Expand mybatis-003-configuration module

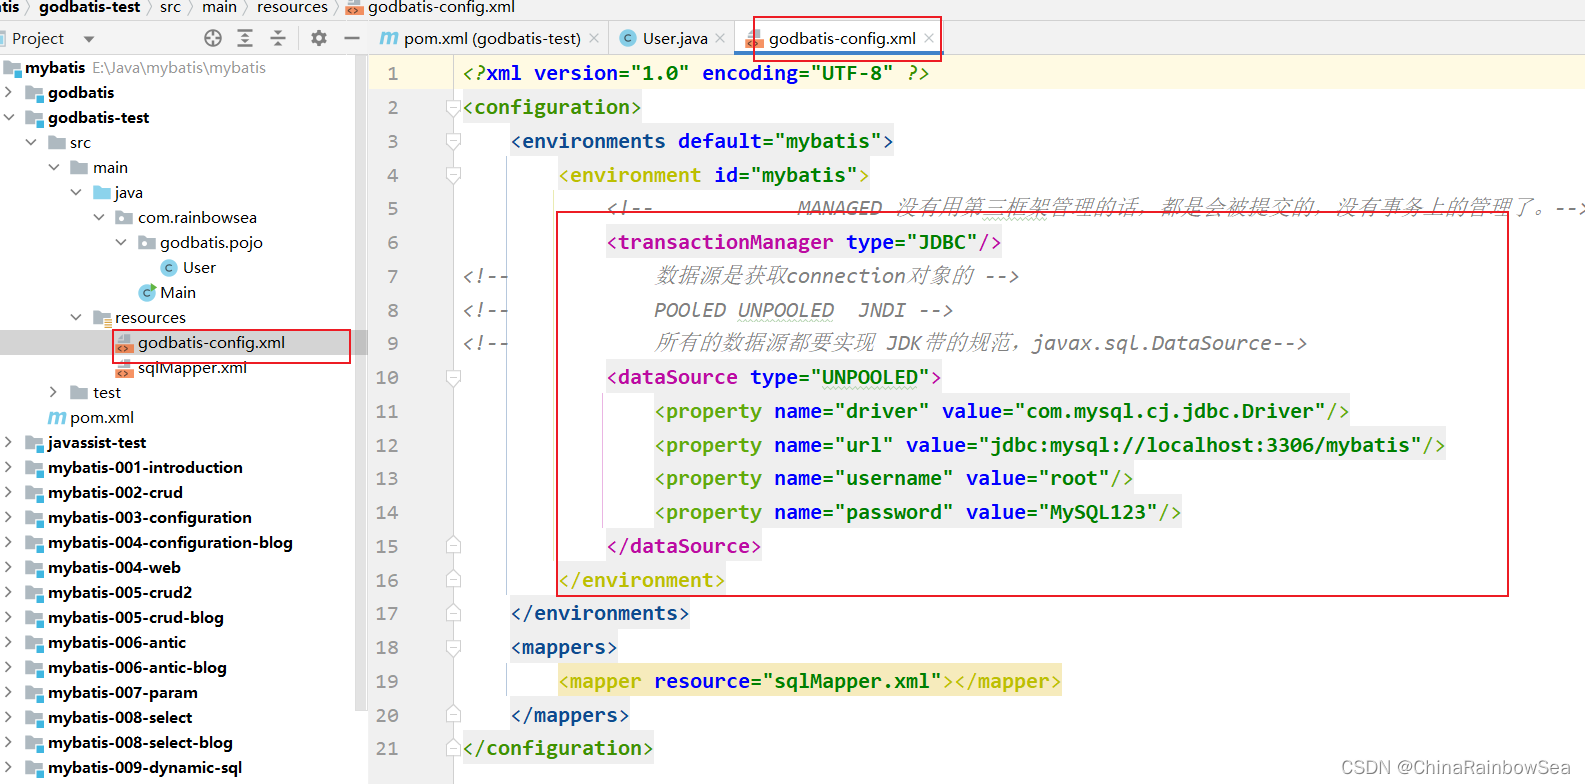click(x=9, y=517)
